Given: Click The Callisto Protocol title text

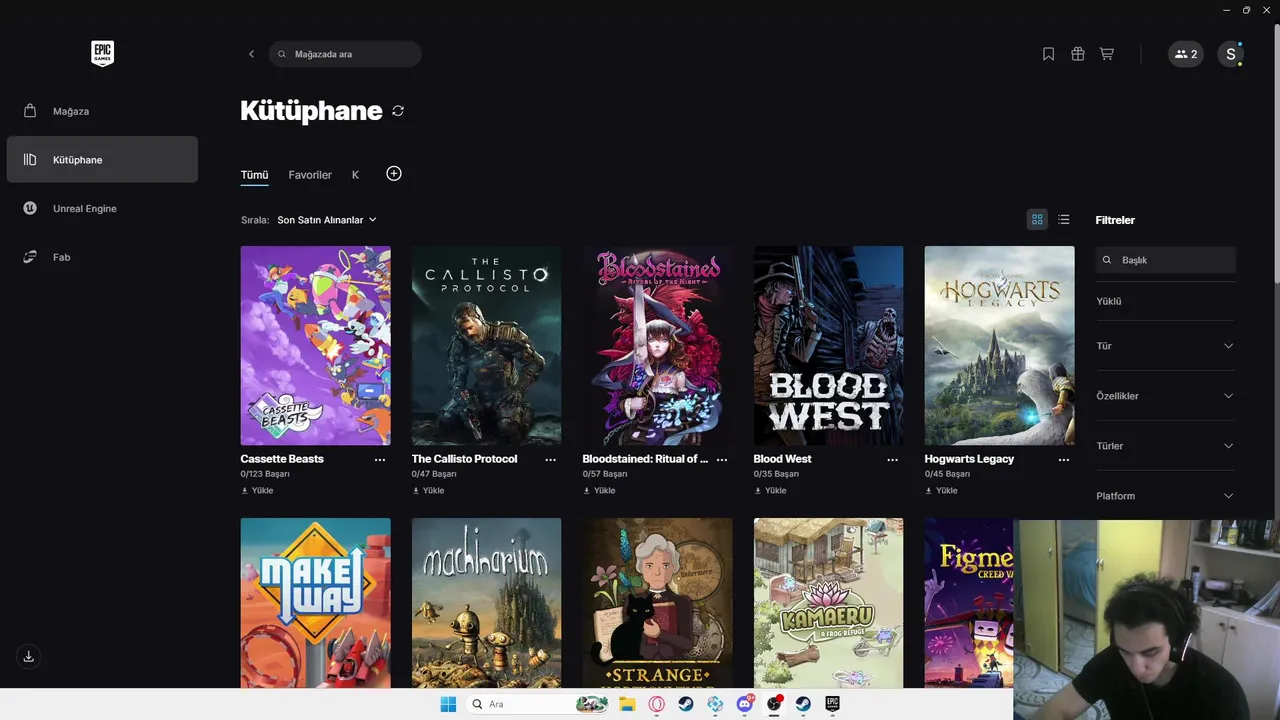Looking at the screenshot, I should point(464,459).
